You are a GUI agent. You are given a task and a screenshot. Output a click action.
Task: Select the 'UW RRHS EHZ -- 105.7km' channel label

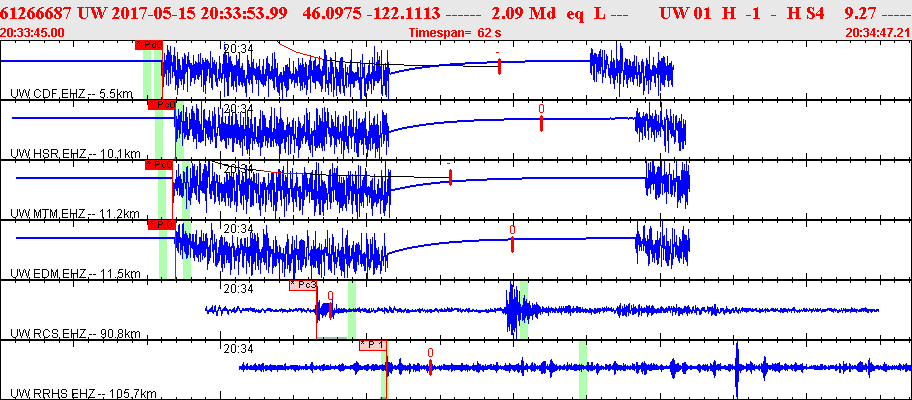[x=83, y=394]
